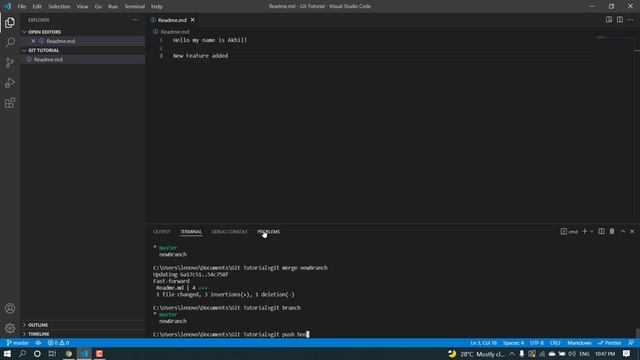The width and height of the screenshot is (640, 360).
Task: Open the Terminal menu
Action: coord(134,7)
